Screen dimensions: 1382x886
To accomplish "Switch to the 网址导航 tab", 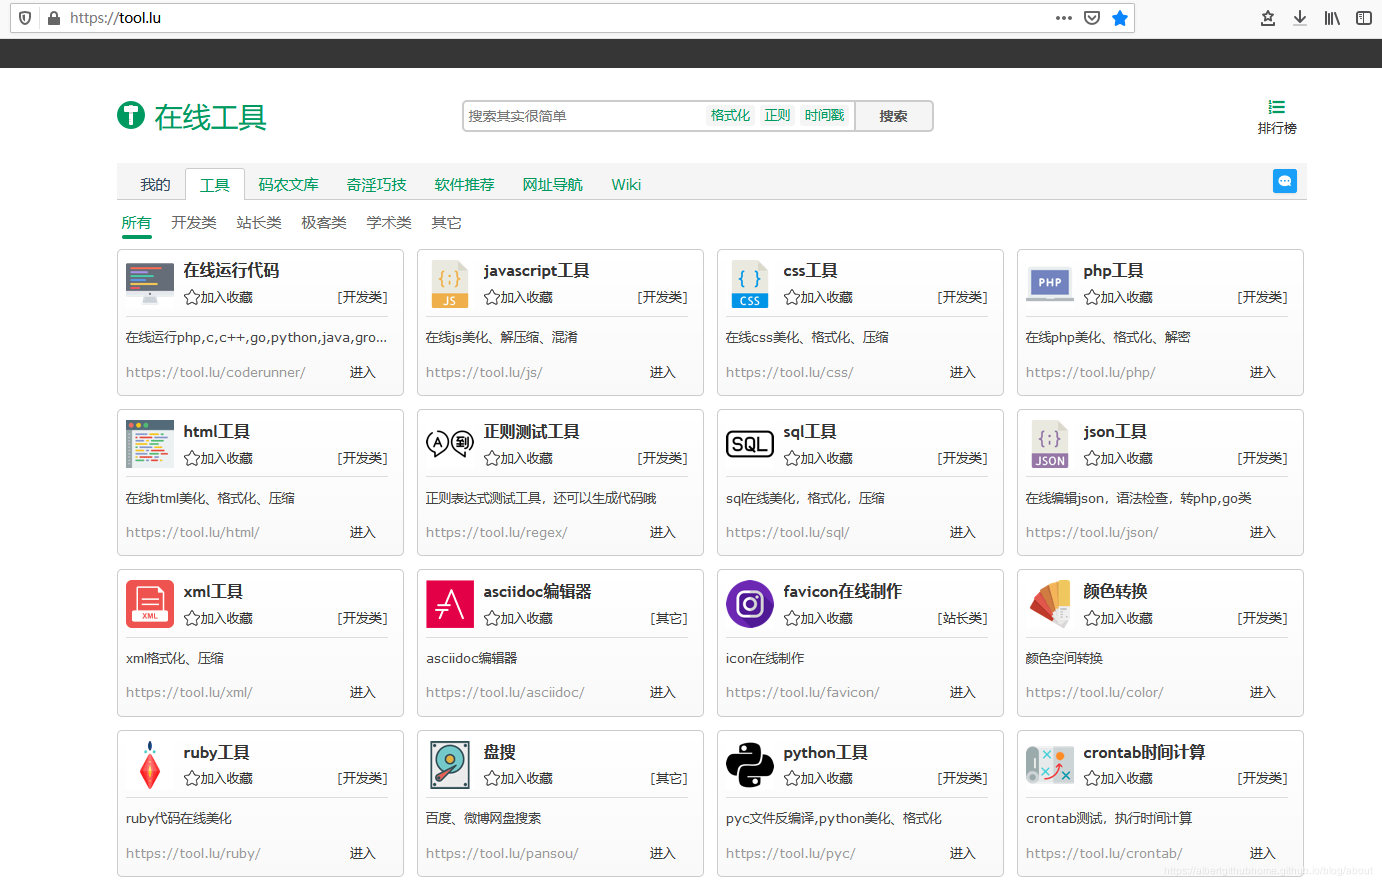I will tap(552, 184).
